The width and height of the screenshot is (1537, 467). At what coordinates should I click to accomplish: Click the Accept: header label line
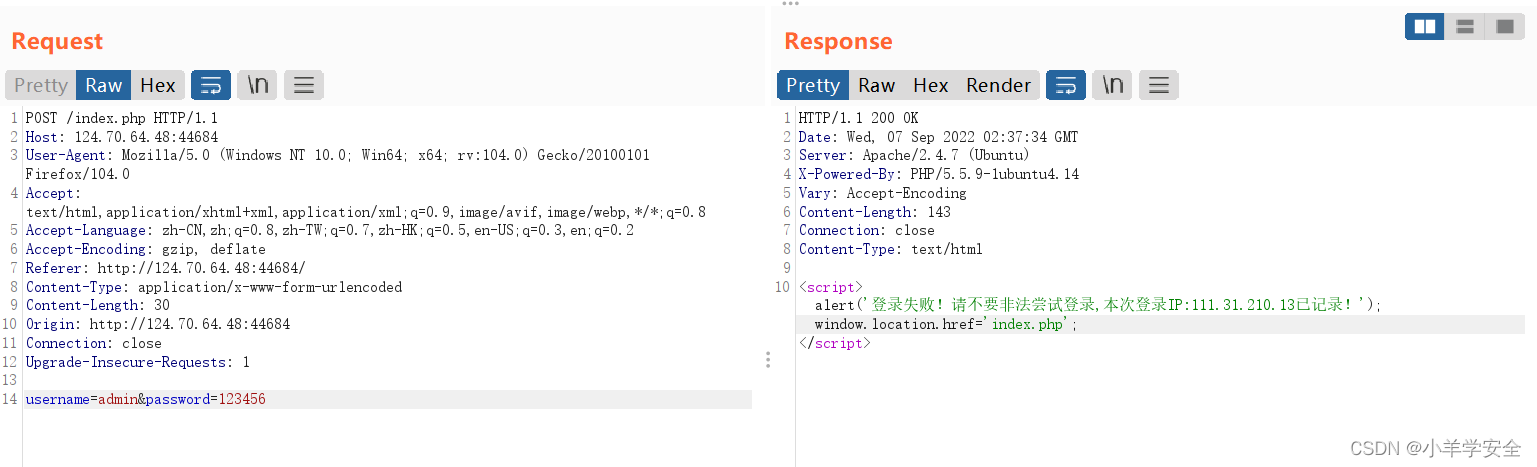pos(53,193)
